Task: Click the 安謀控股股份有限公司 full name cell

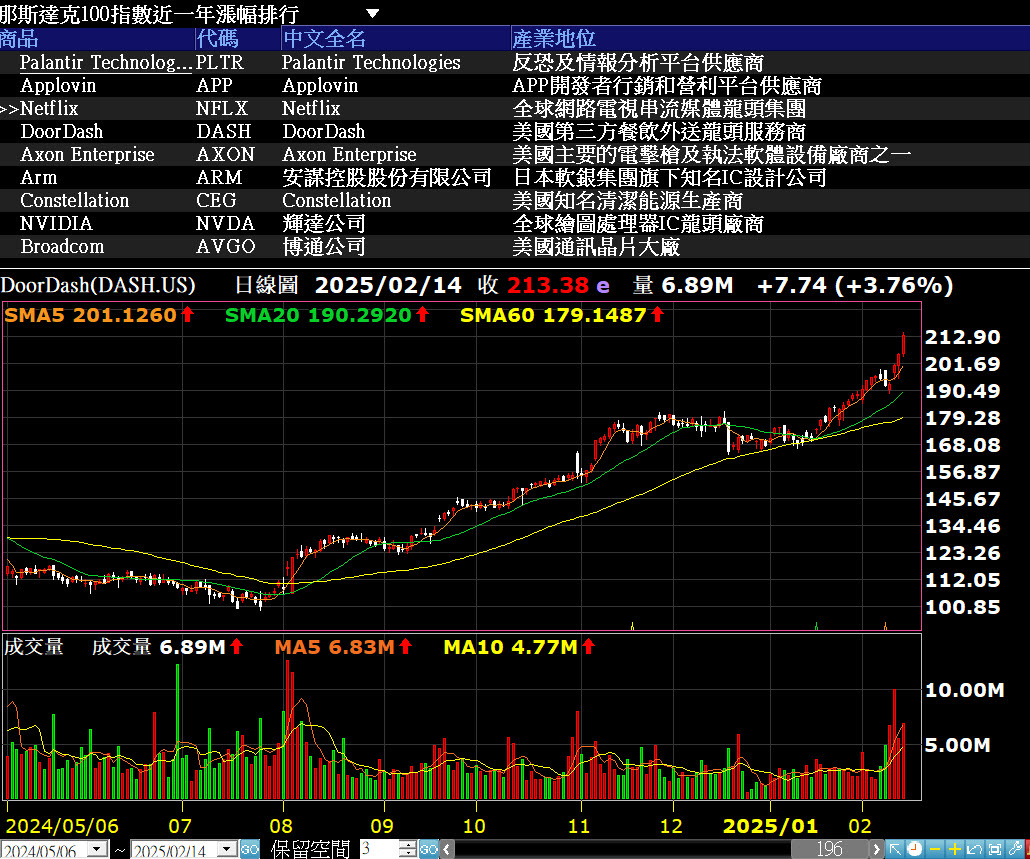Action: (387, 177)
